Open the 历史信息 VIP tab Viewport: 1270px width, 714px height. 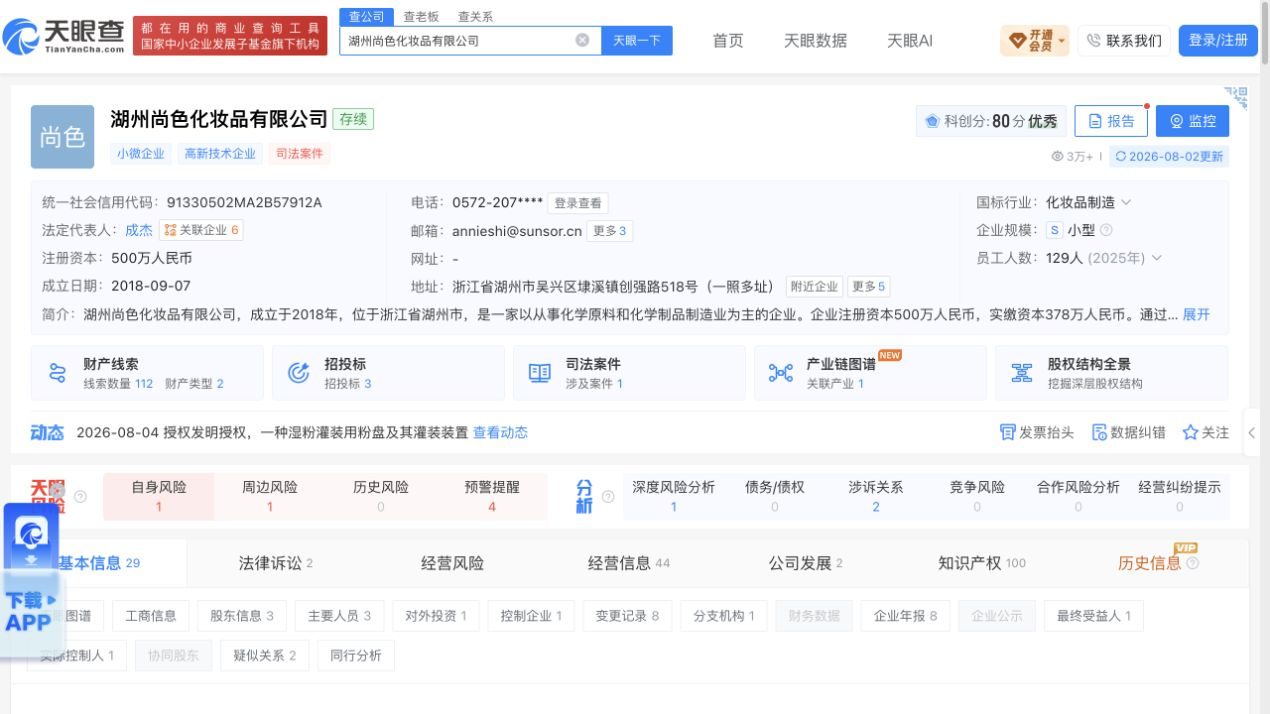(1149, 563)
